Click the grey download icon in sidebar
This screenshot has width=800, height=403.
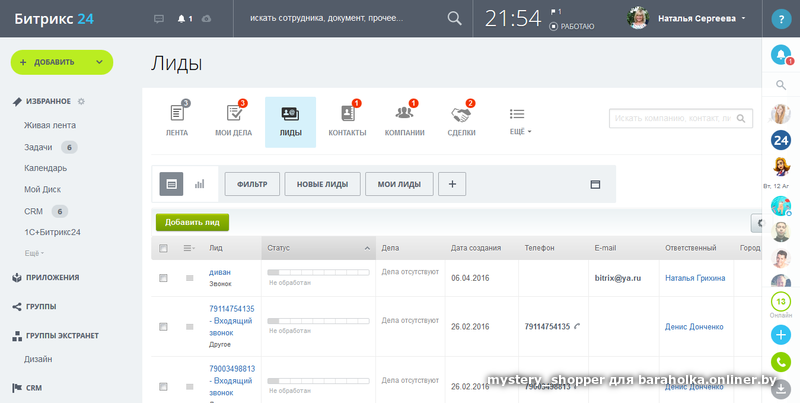coord(781,389)
